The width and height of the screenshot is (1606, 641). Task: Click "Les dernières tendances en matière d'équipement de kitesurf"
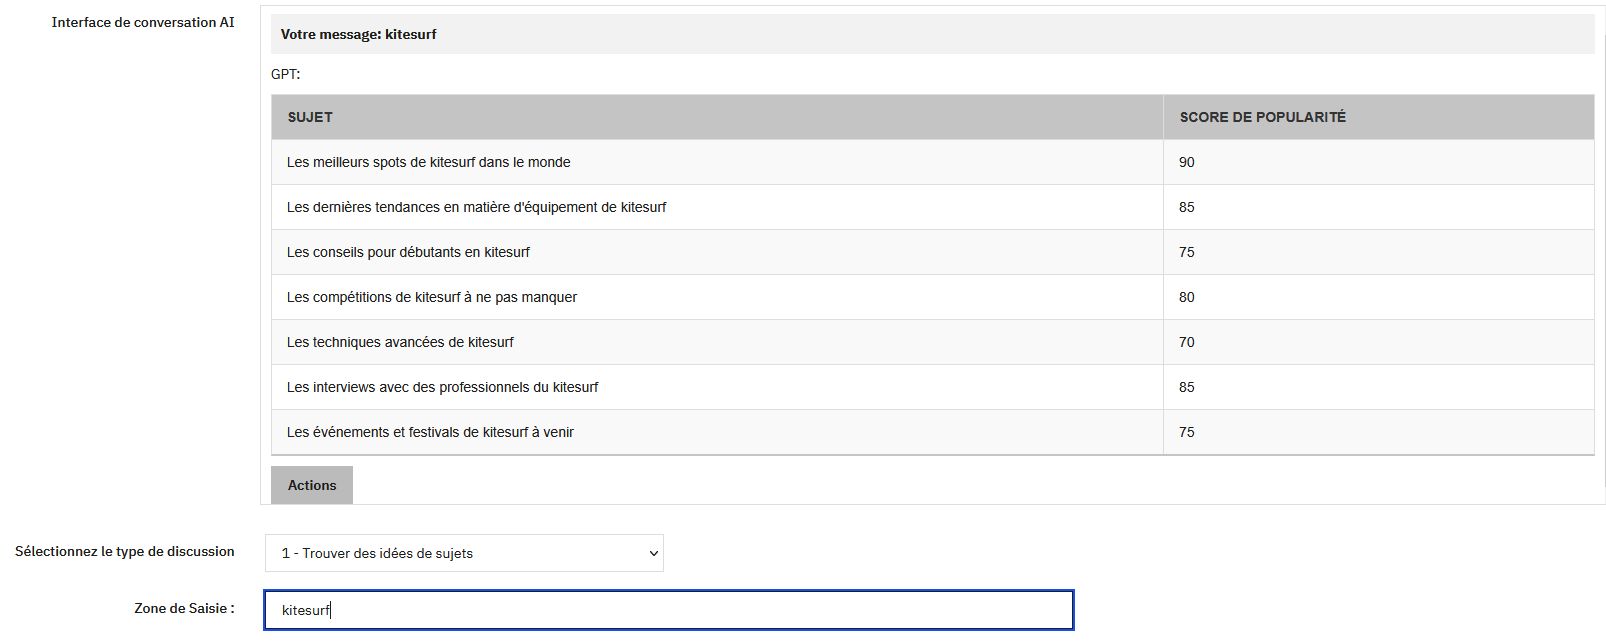(479, 207)
